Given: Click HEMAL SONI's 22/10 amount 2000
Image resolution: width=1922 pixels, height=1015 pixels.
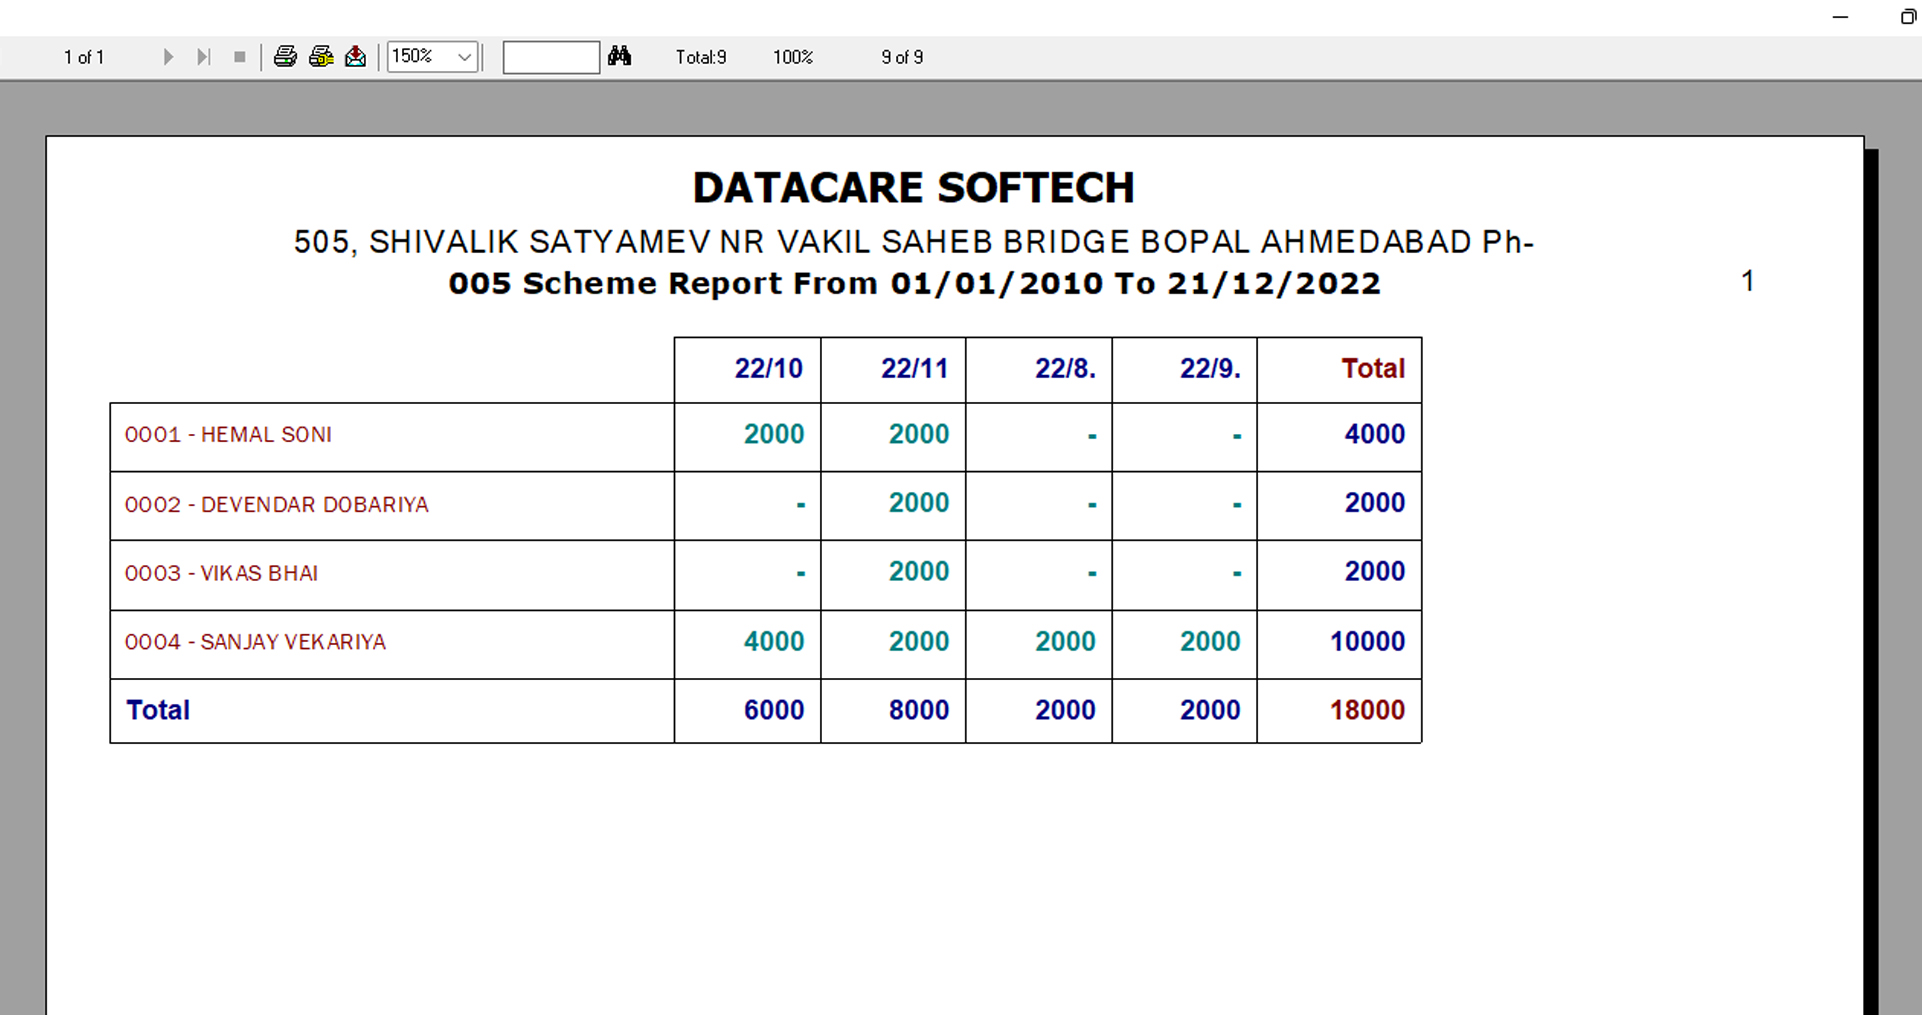Looking at the screenshot, I should (774, 434).
